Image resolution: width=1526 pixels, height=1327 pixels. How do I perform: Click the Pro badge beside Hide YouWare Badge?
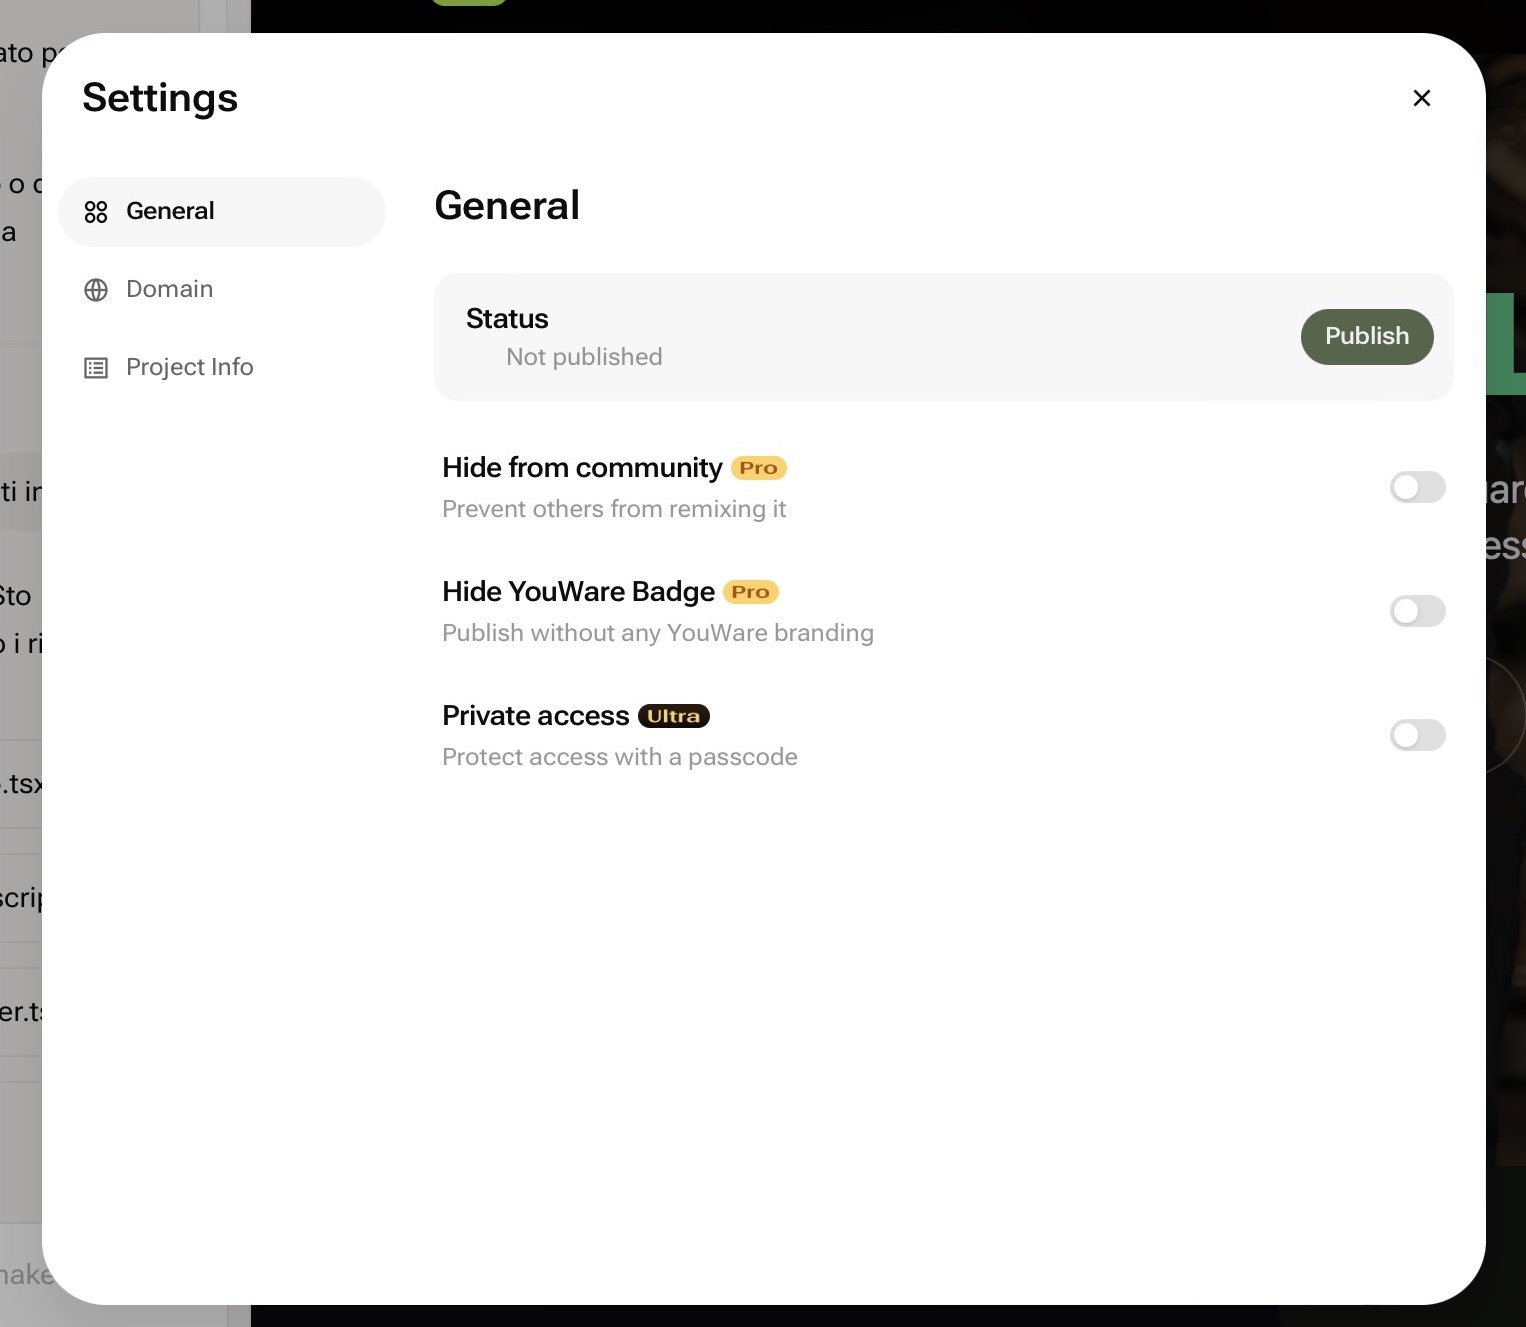coord(750,592)
